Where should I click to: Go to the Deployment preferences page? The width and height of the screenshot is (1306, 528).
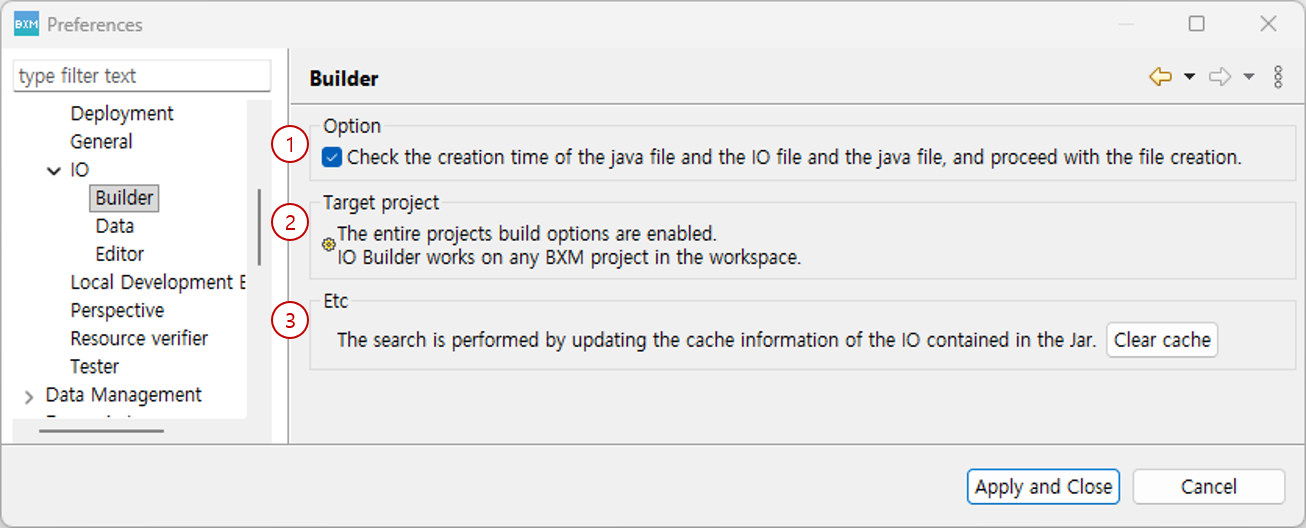(122, 114)
